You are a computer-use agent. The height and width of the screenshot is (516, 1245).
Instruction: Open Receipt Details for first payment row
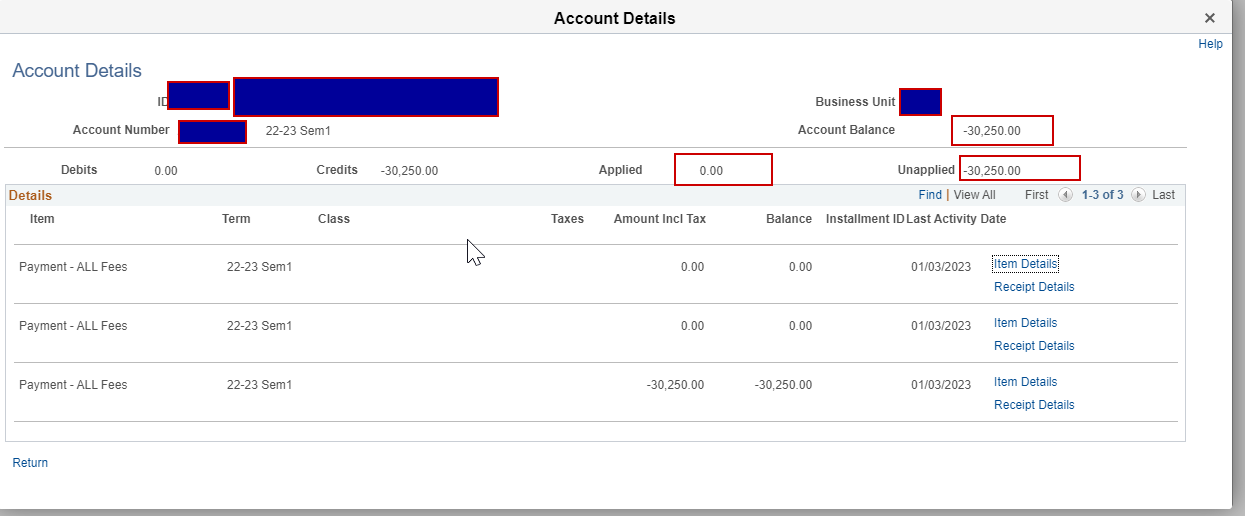(x=1034, y=287)
